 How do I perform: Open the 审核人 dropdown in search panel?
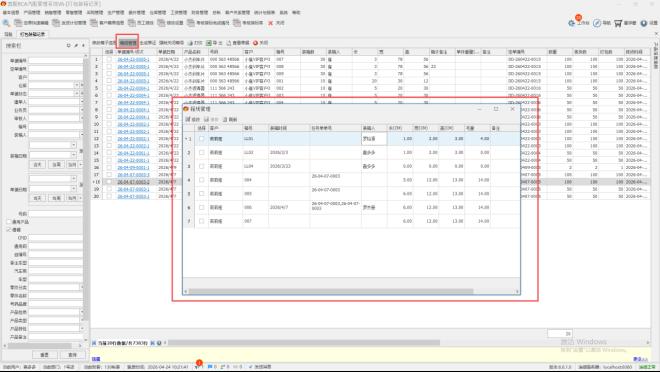81,118
